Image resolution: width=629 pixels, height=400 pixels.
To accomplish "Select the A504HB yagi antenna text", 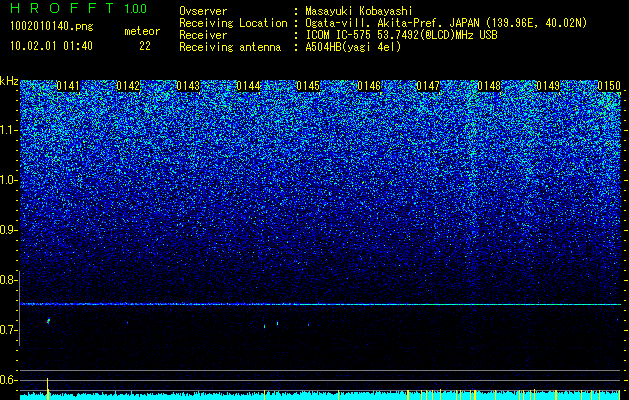I will coord(353,47).
